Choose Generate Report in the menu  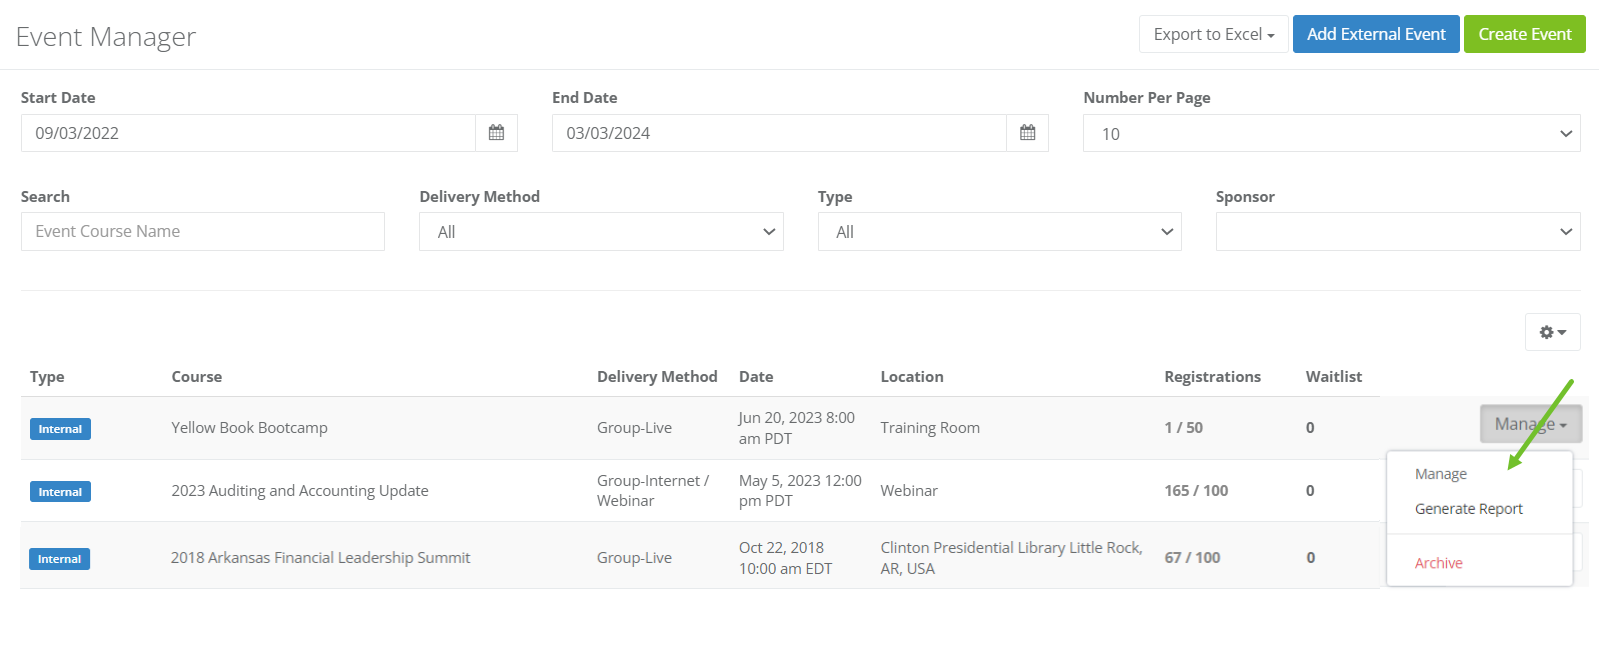pyautogui.click(x=1468, y=509)
